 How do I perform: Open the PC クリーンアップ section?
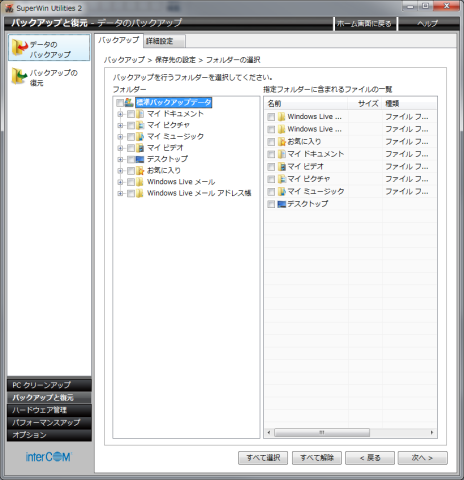[49, 385]
